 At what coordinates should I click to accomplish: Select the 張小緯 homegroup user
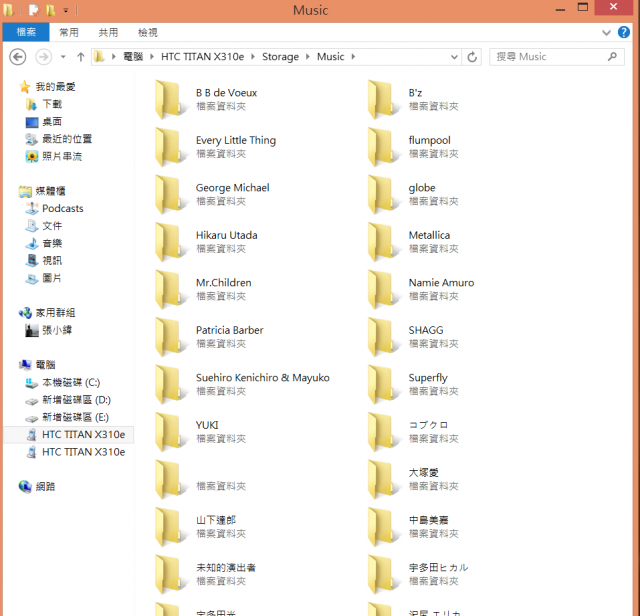pos(57,330)
